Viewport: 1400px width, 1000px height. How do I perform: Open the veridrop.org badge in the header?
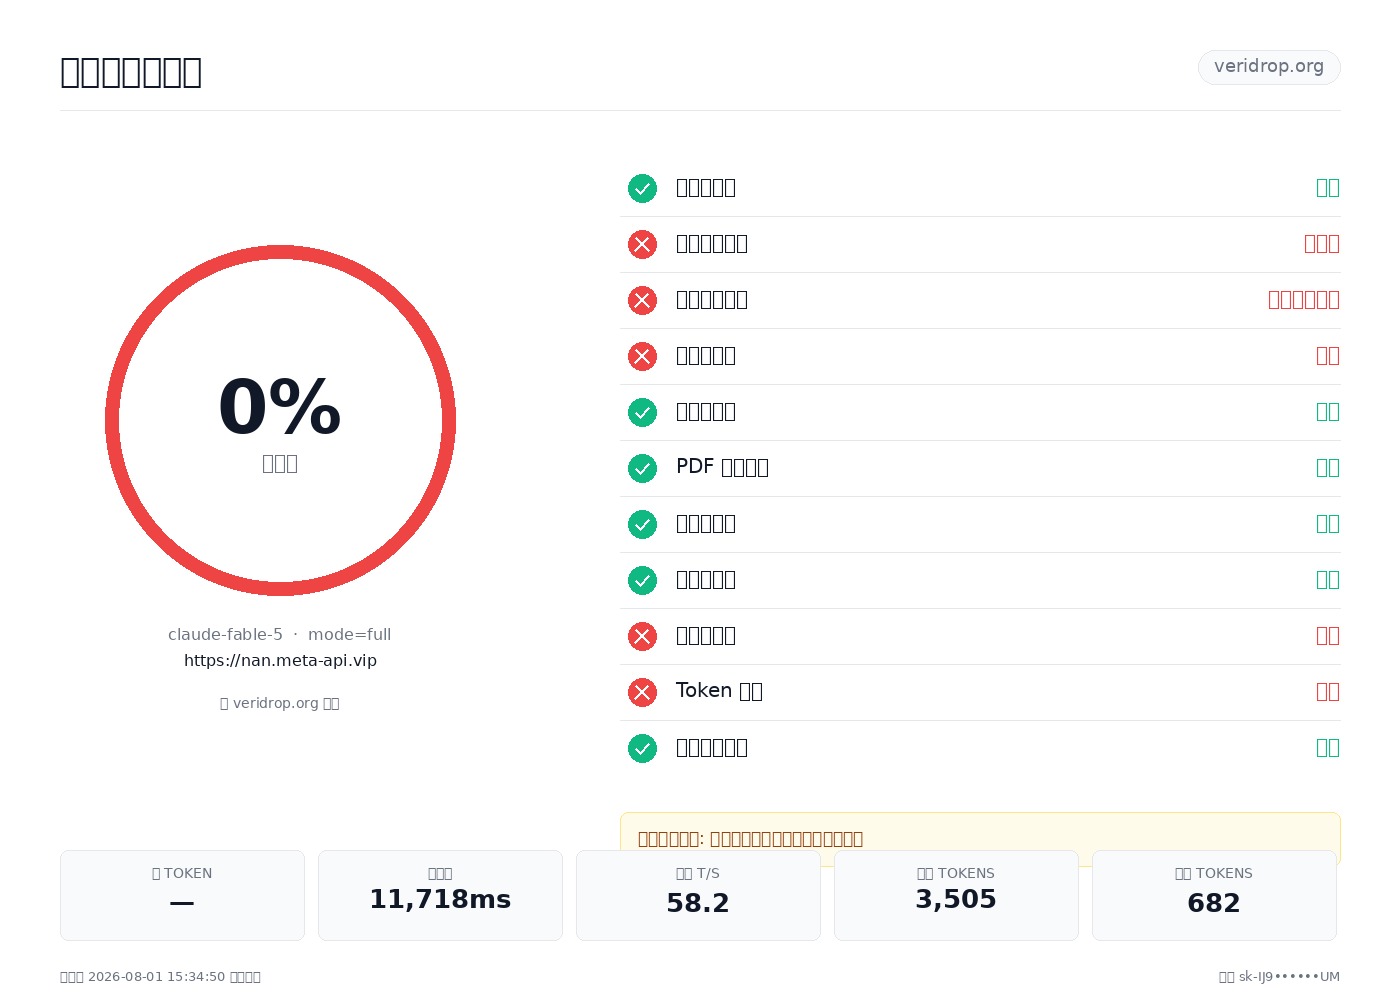coord(1269,67)
